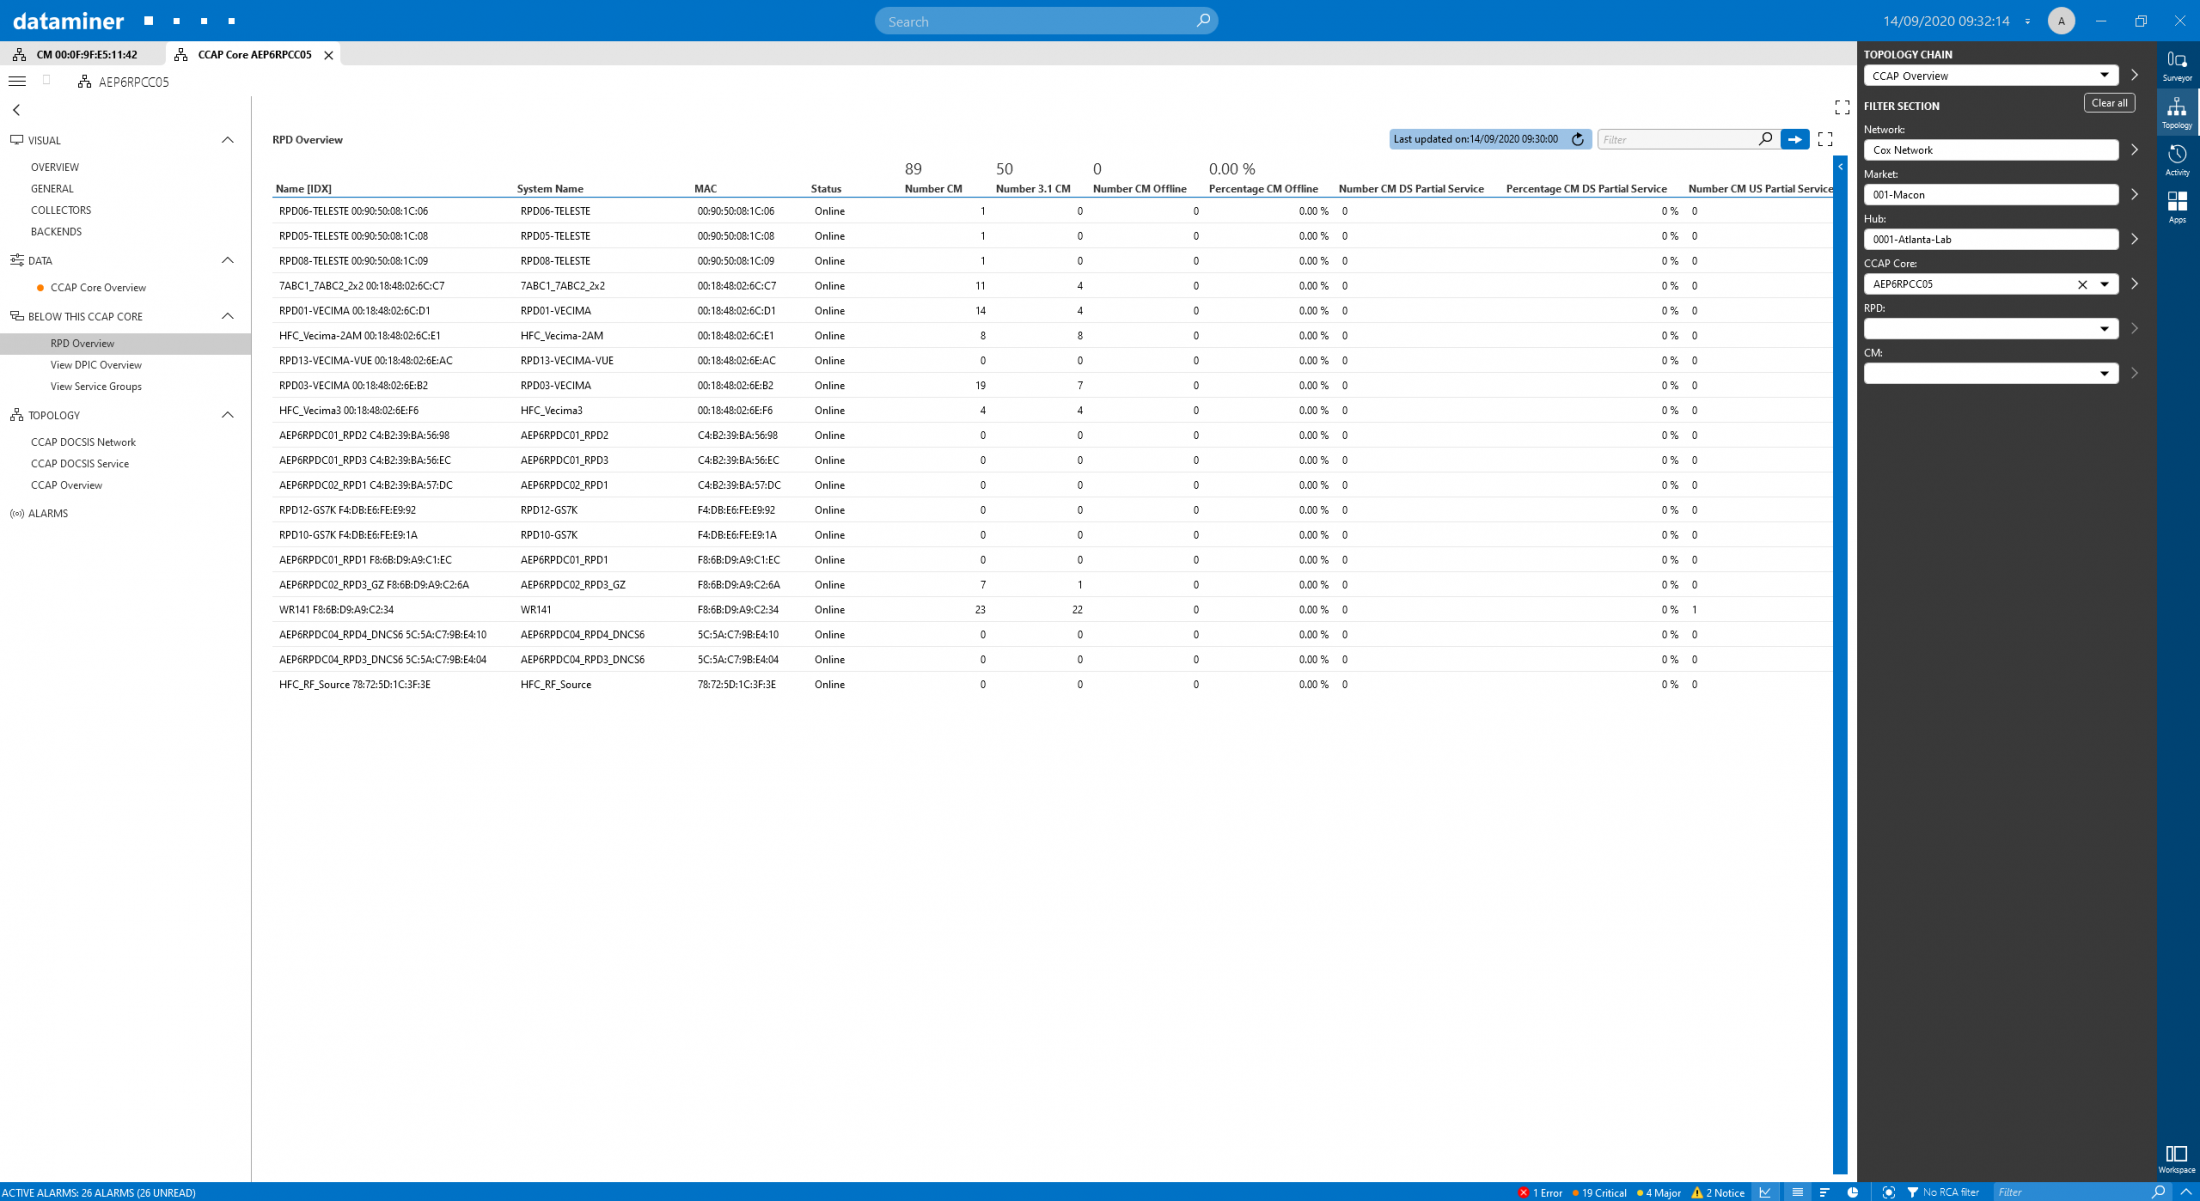Collapse the BELOW THIS CCAP CORE section
2200x1201 pixels.
227,316
